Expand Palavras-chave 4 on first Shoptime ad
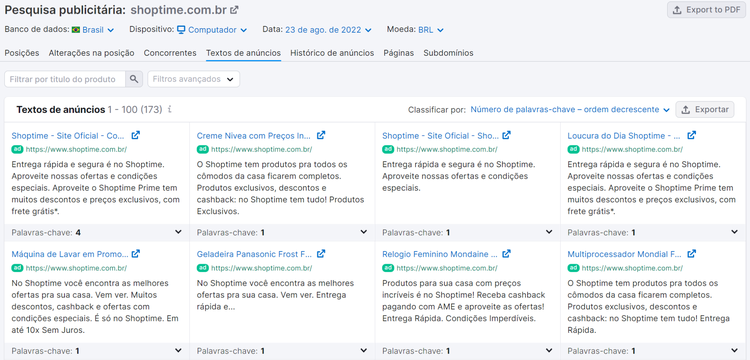 [178, 232]
